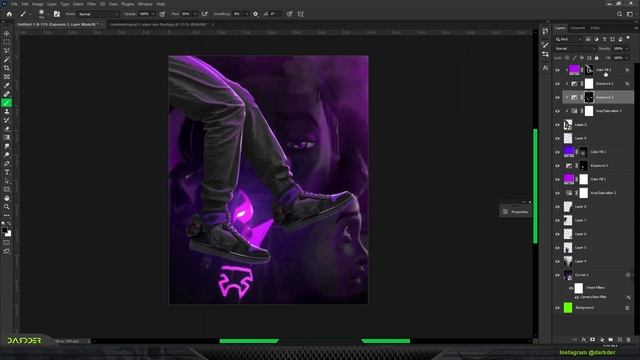The width and height of the screenshot is (640, 360).
Task: Open the Flow value dropdown
Action: coord(196,14)
